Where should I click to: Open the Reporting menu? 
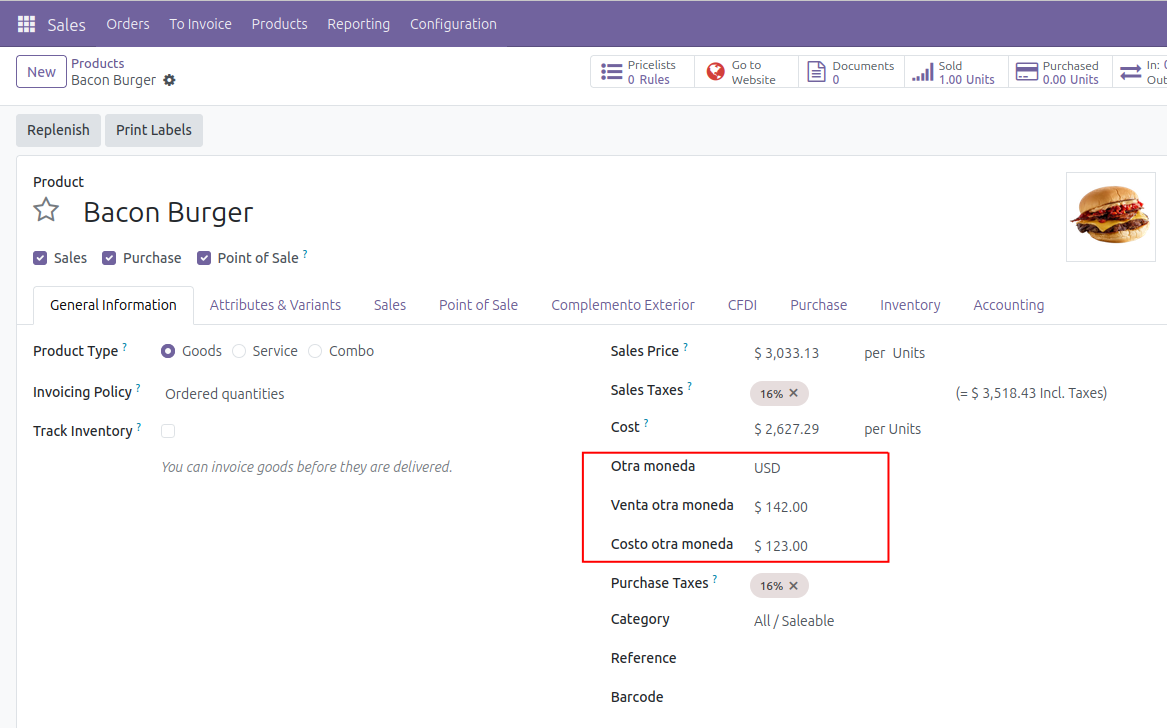pos(358,24)
